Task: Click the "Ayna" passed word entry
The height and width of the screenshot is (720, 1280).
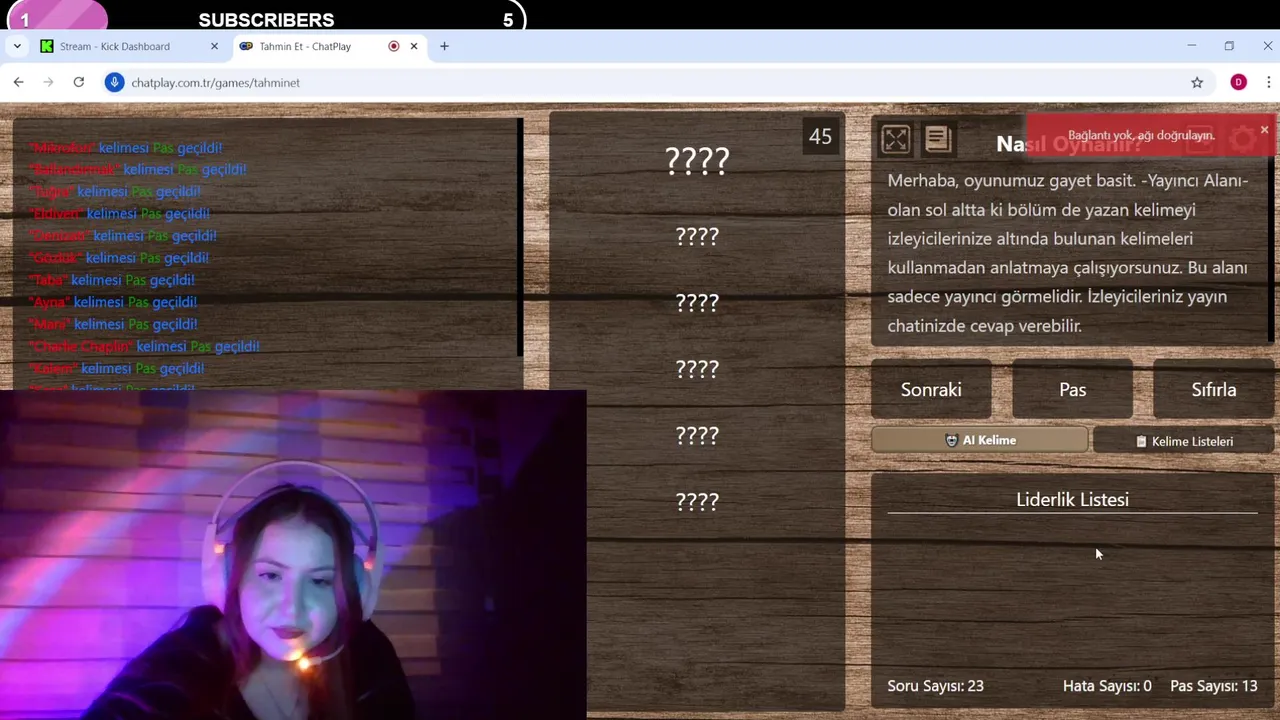Action: (113, 302)
